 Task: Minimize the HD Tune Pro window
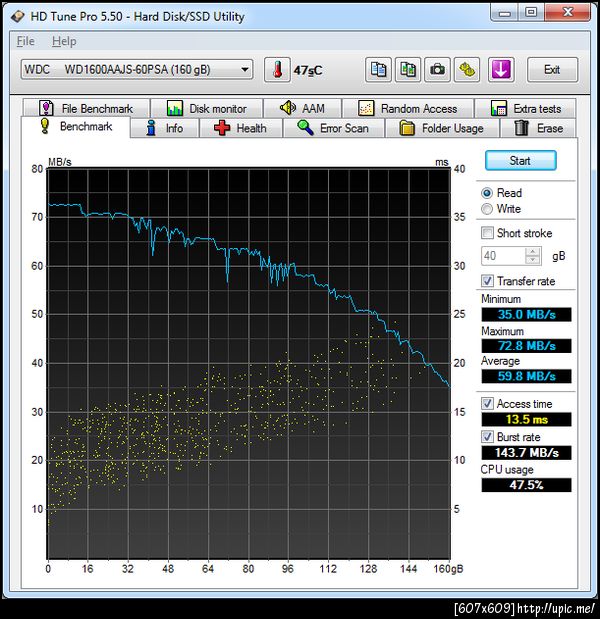pos(504,13)
